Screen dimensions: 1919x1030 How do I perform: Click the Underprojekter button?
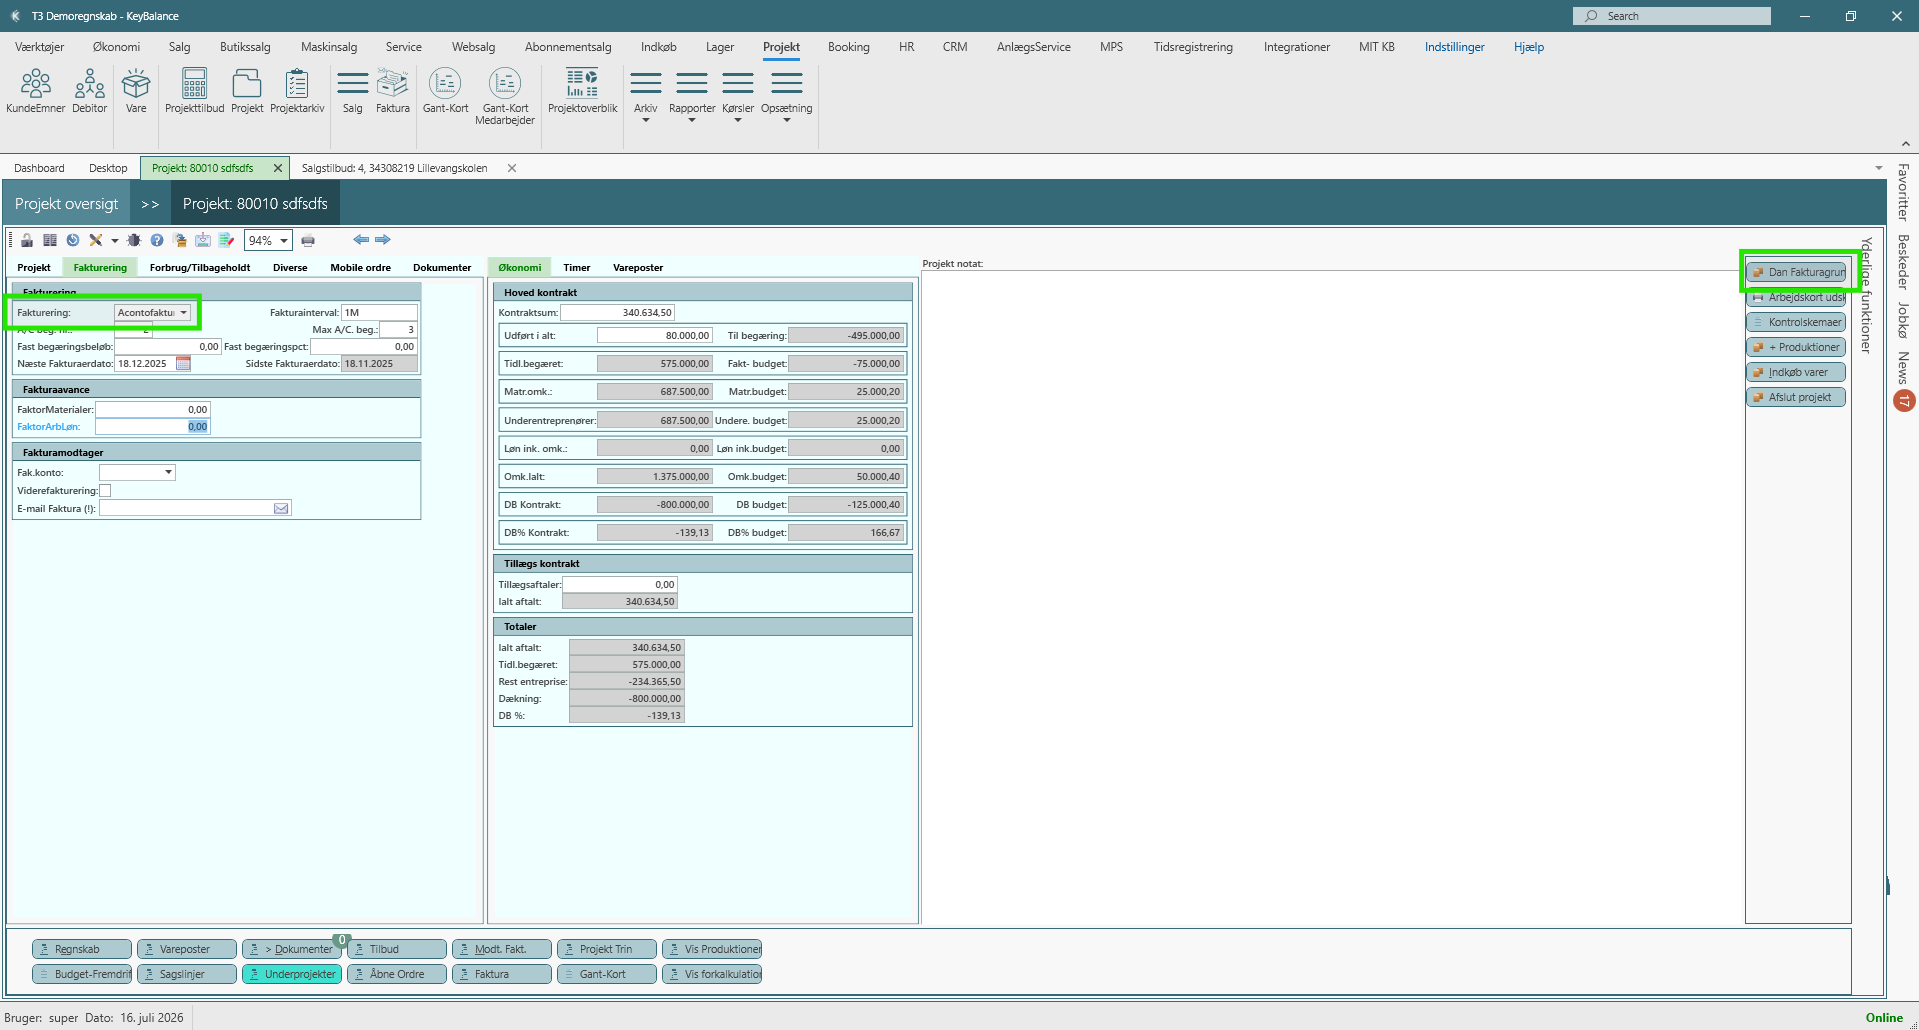point(292,974)
